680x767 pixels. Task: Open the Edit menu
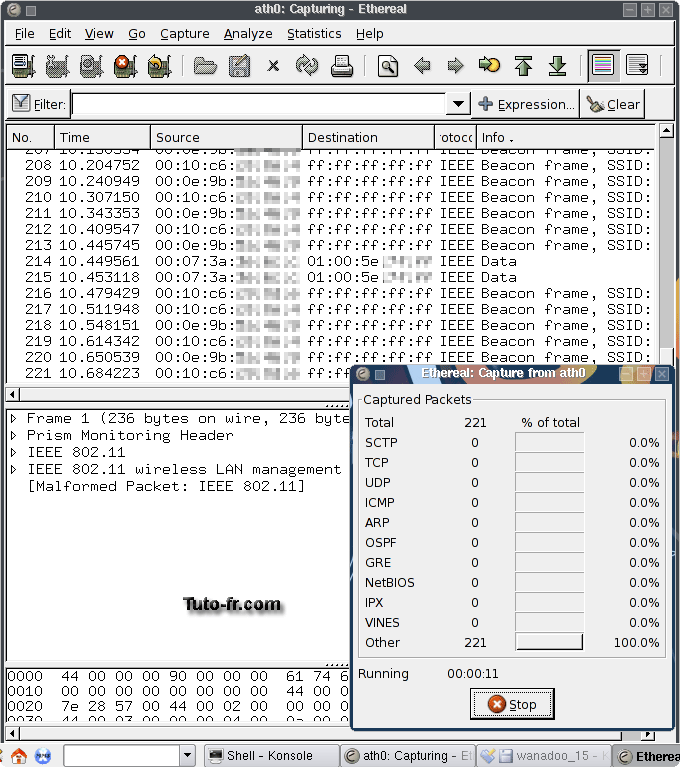pos(60,34)
